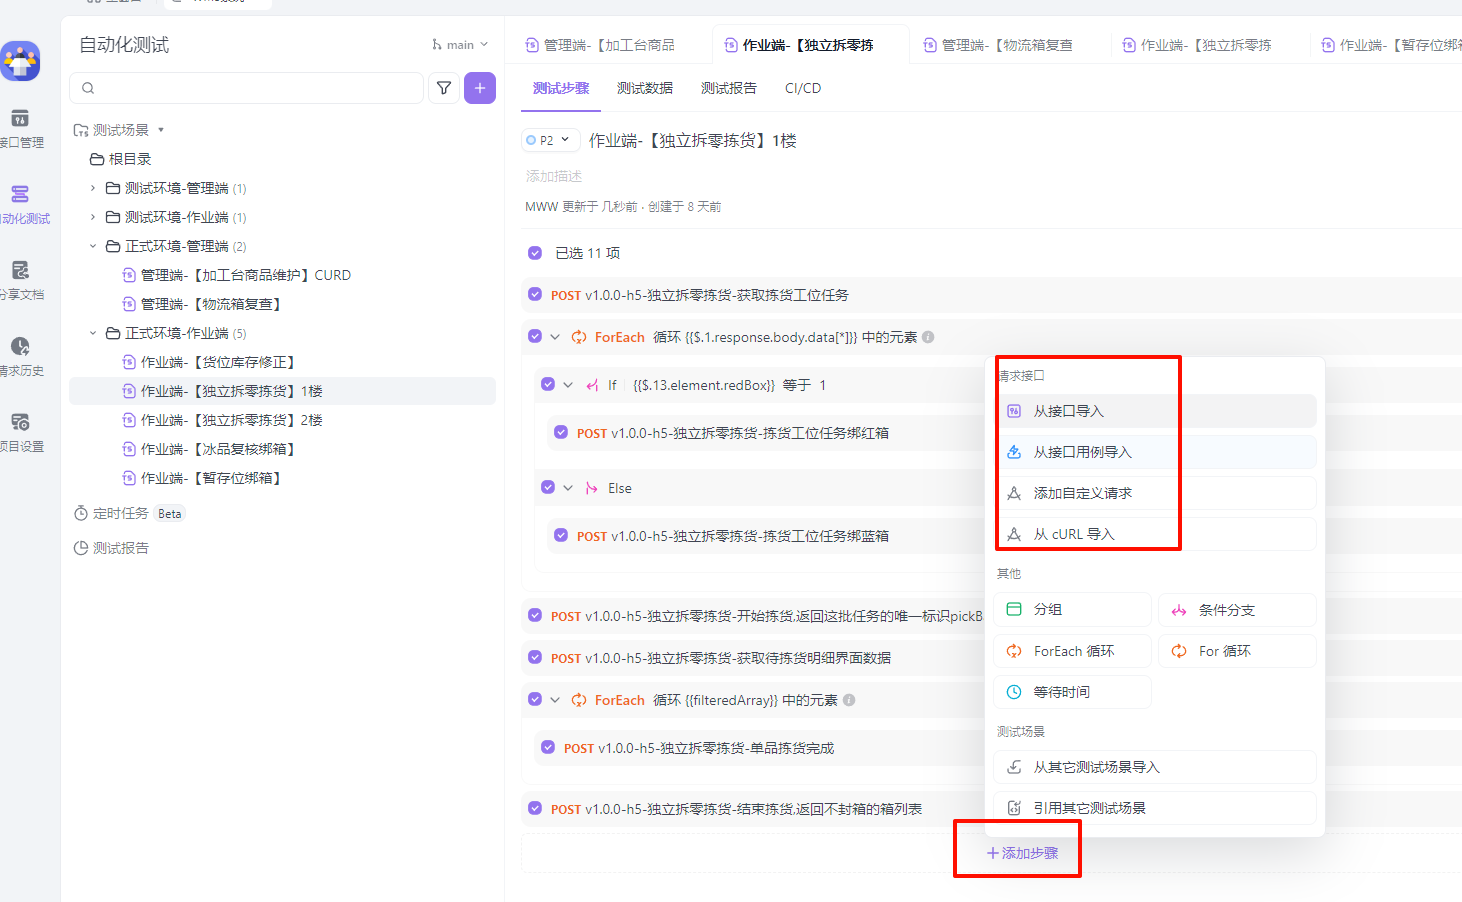Image resolution: width=1462 pixels, height=902 pixels.
Task: Toggle the 已选 11 项 select-all checkbox
Action: 535,253
